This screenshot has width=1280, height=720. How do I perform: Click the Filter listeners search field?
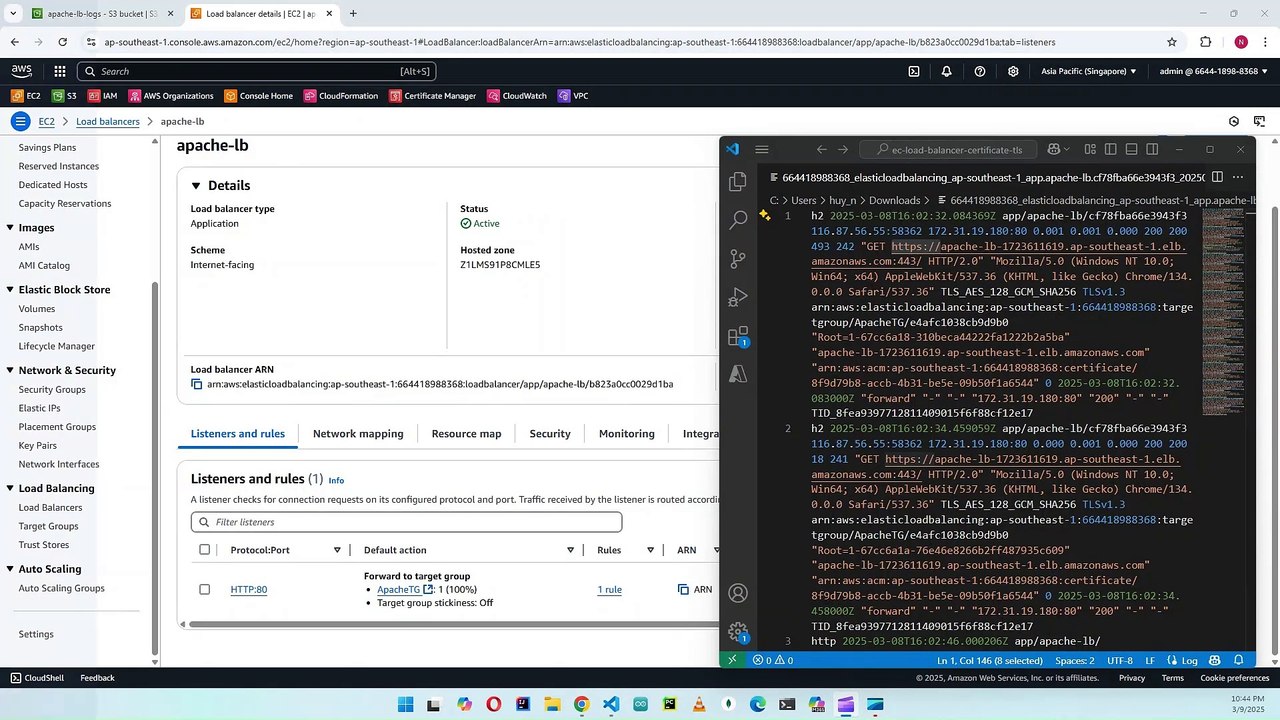(x=406, y=522)
